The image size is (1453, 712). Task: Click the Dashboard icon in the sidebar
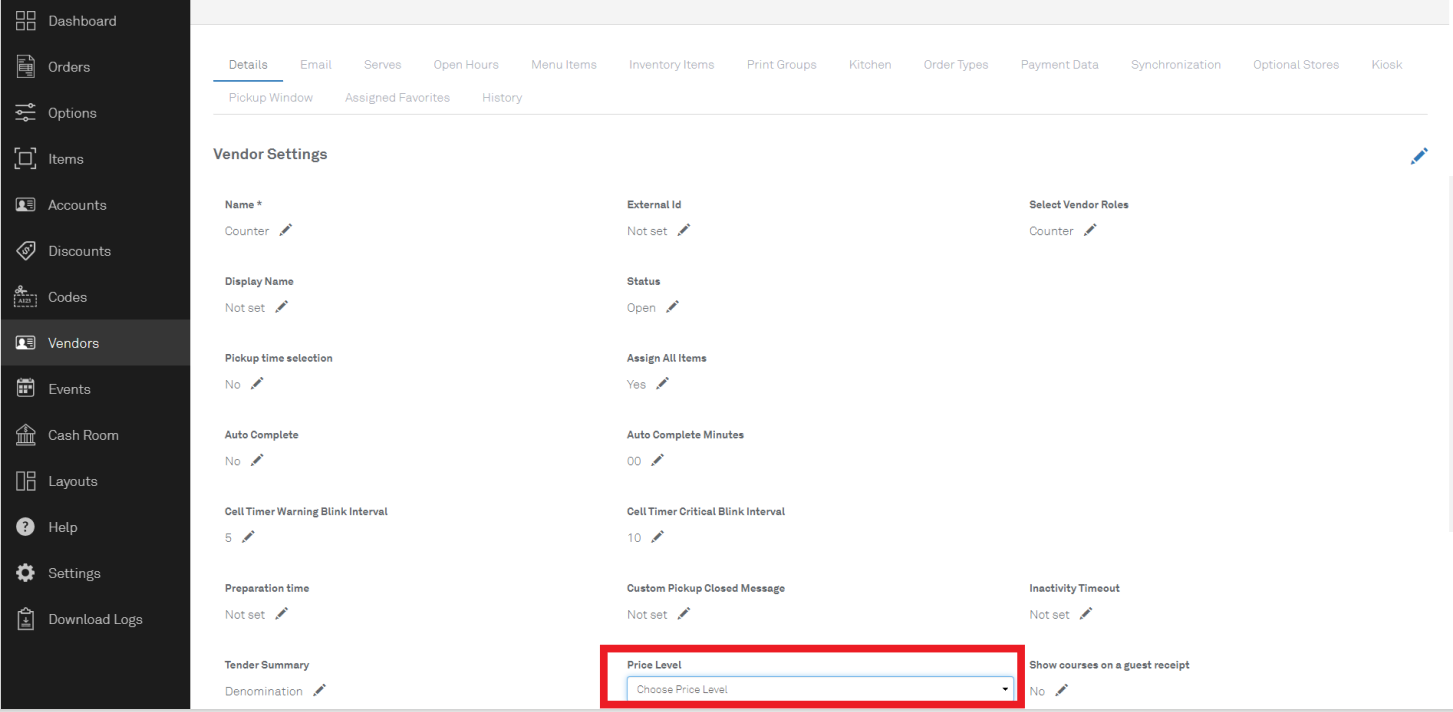[26, 21]
